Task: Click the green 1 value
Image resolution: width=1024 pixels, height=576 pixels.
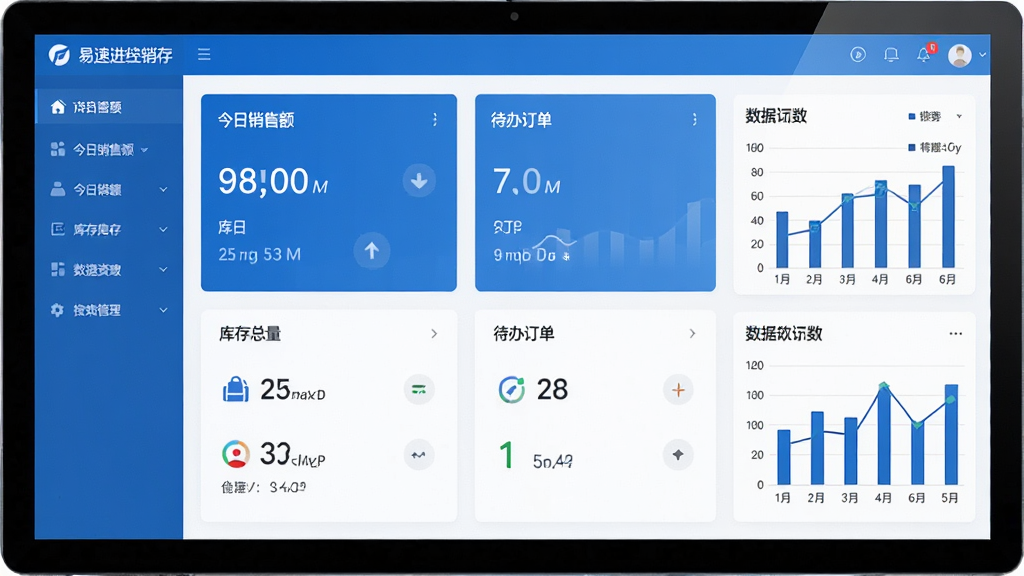Action: pyautogui.click(x=506, y=455)
